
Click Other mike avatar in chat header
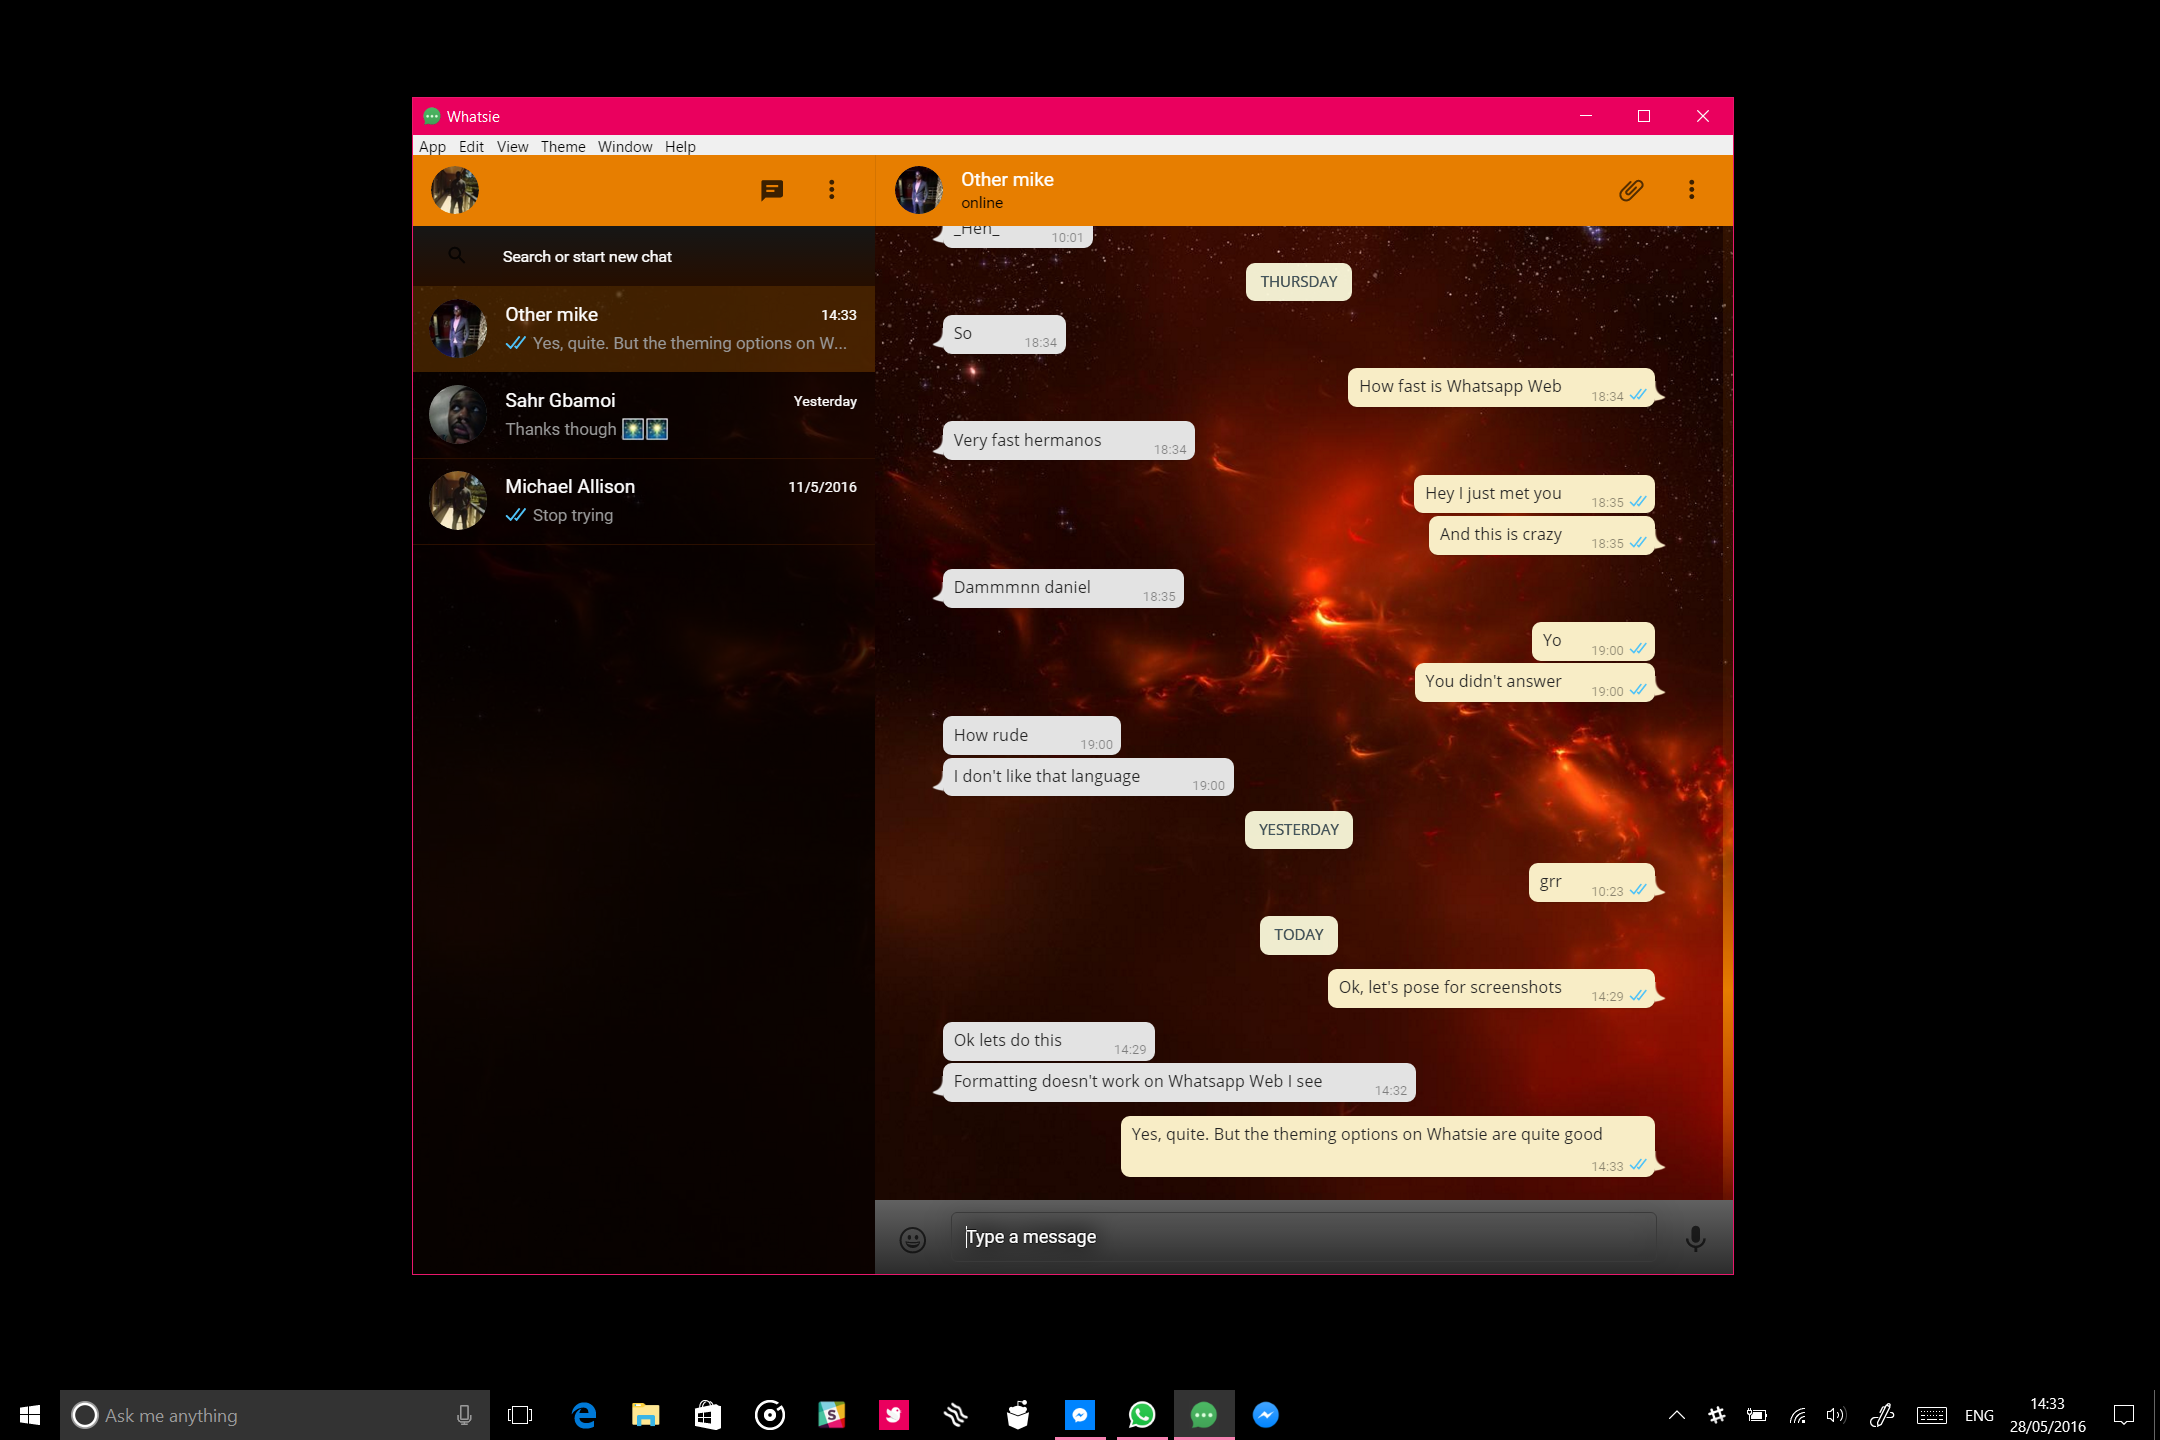(919, 190)
